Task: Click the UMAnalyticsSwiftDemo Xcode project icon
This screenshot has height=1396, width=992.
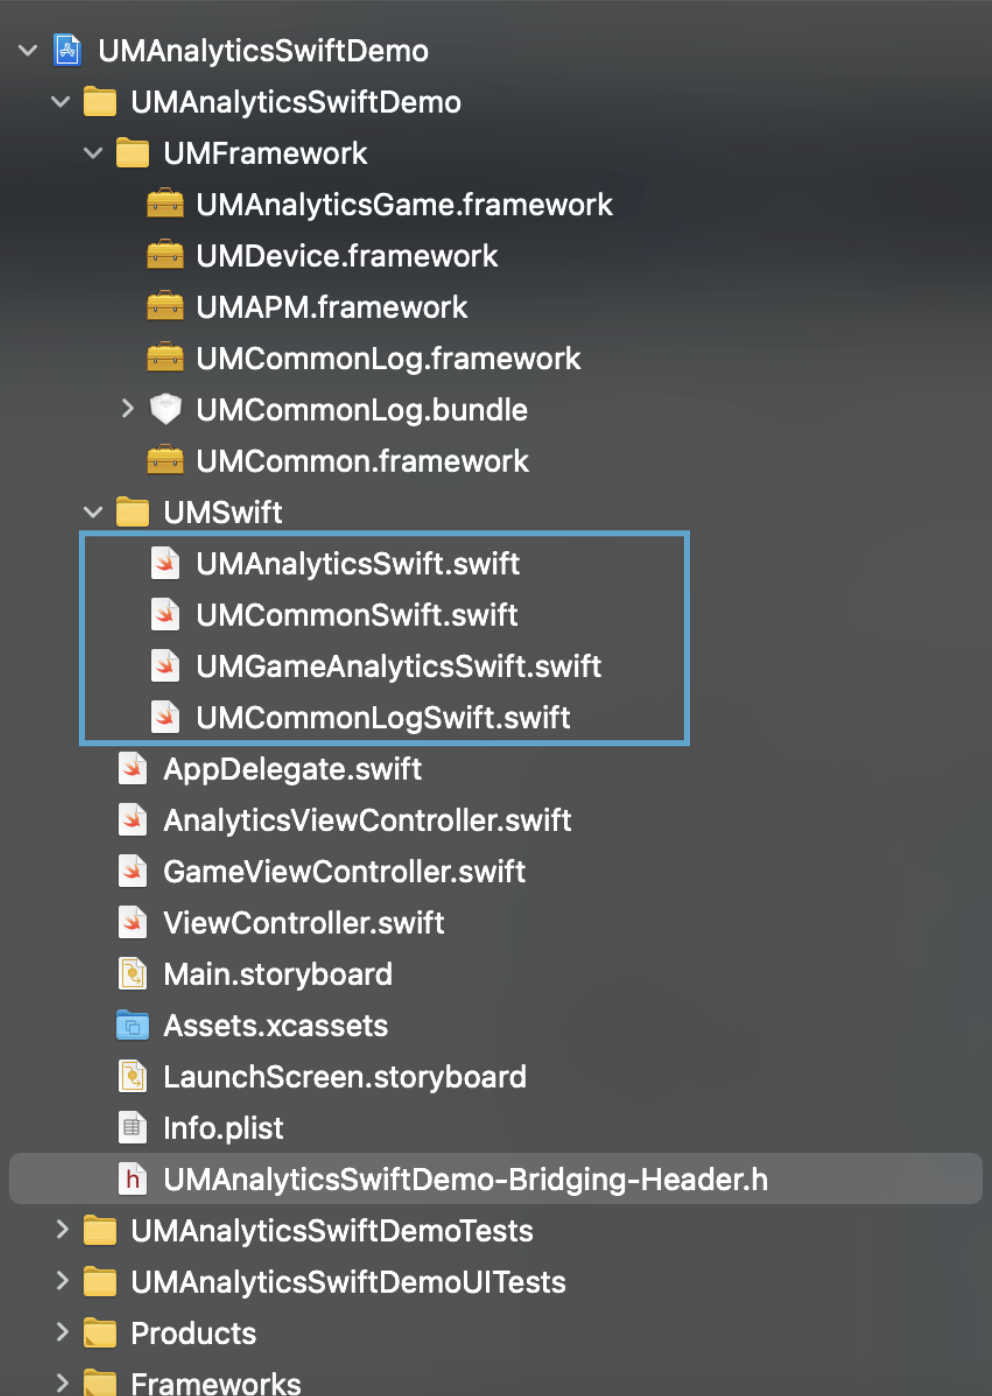Action: pyautogui.click(x=67, y=50)
